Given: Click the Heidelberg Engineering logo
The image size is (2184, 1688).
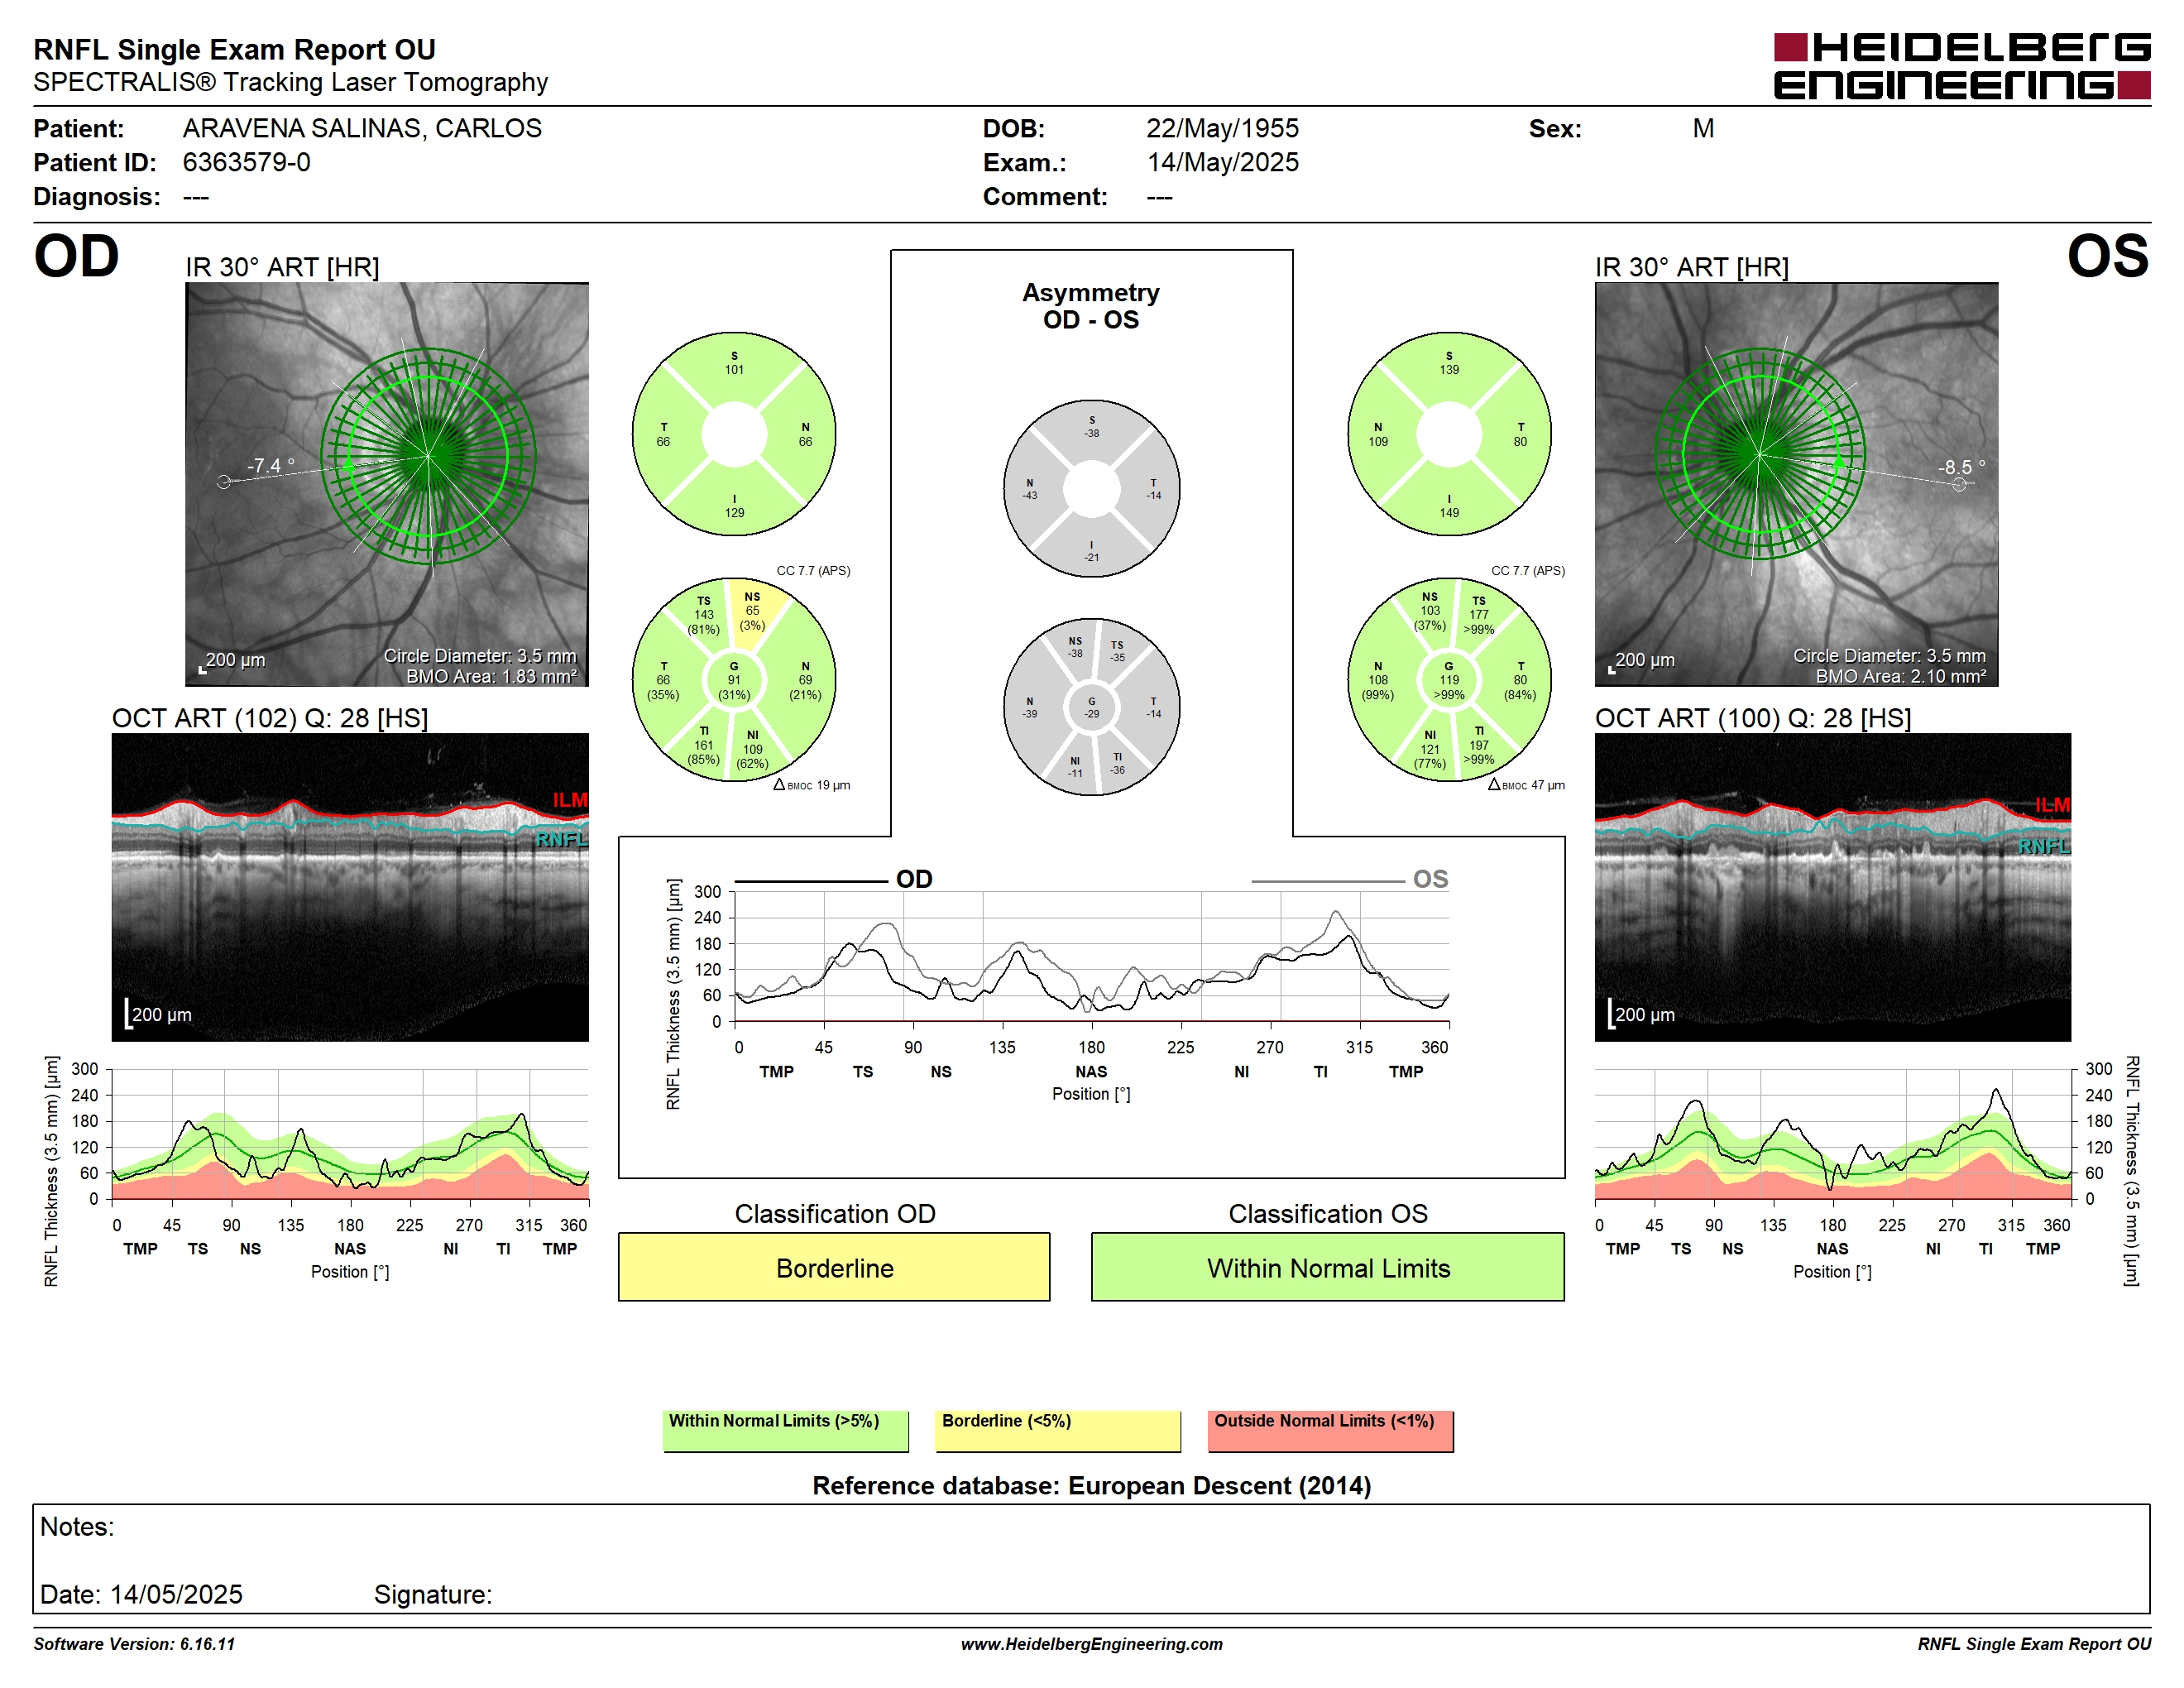Looking at the screenshot, I should click(1961, 66).
